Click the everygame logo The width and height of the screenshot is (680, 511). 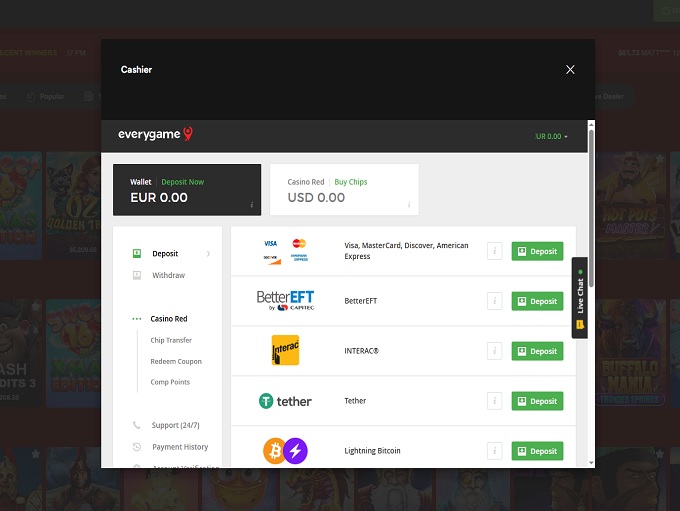click(x=154, y=135)
